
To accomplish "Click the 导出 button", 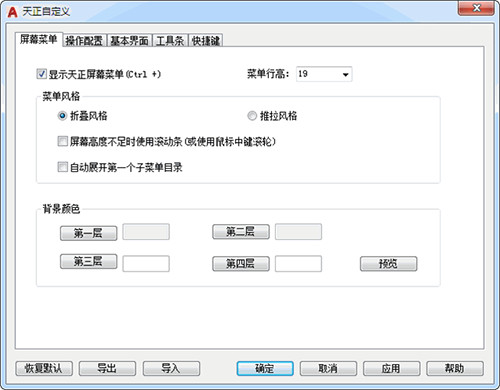I will 107,369.
